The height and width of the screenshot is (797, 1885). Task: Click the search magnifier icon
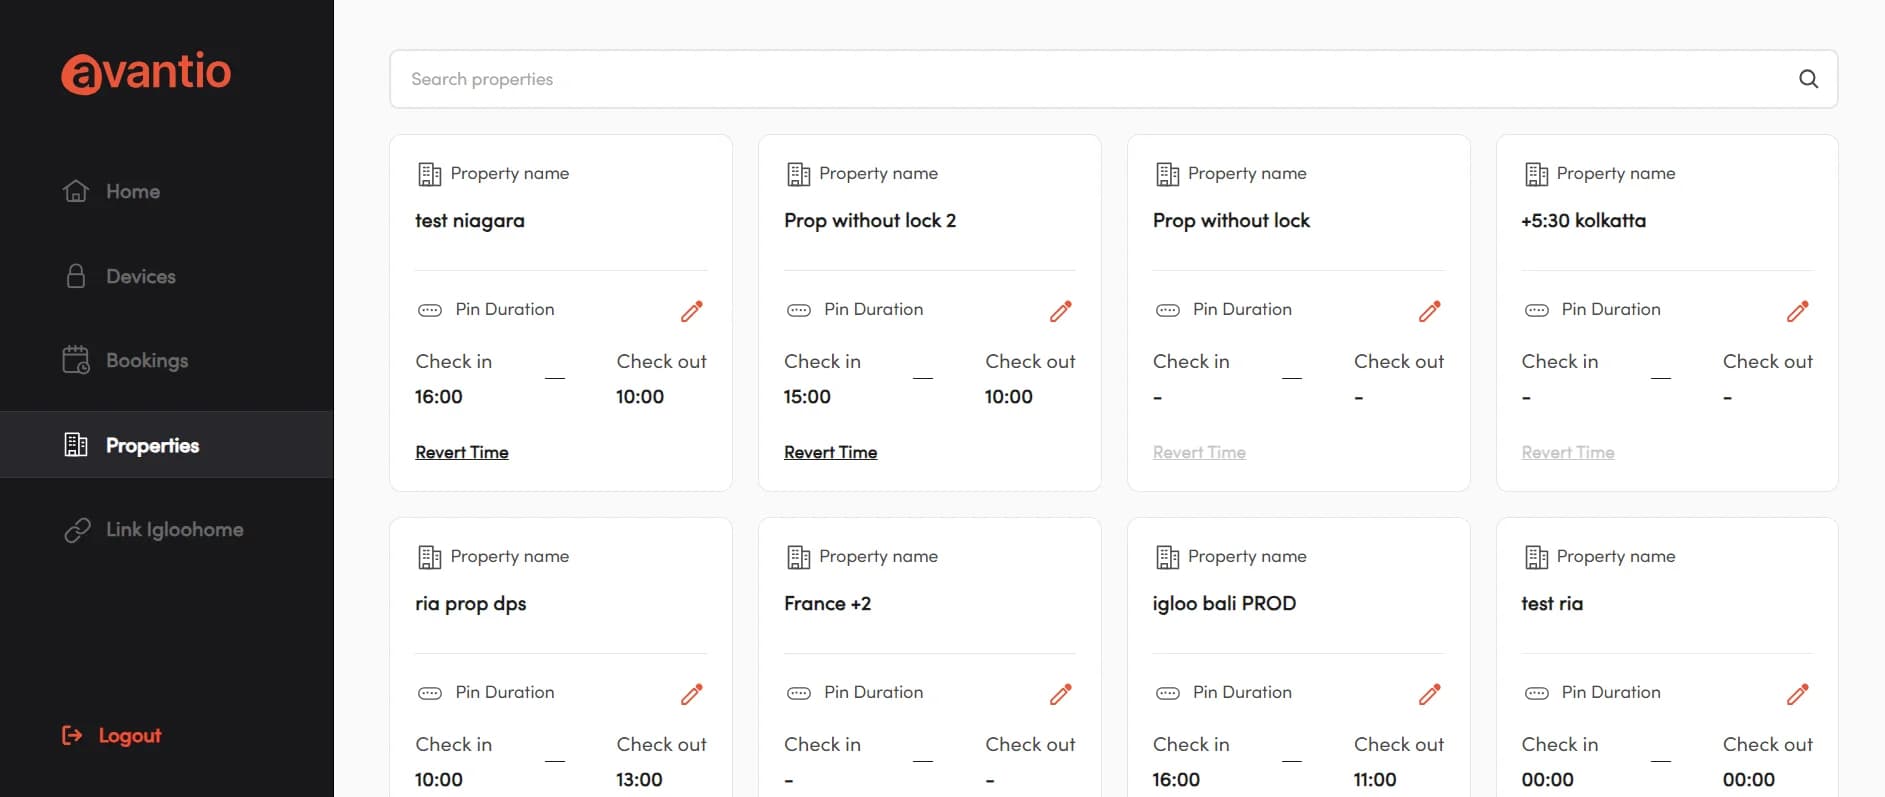click(1808, 79)
